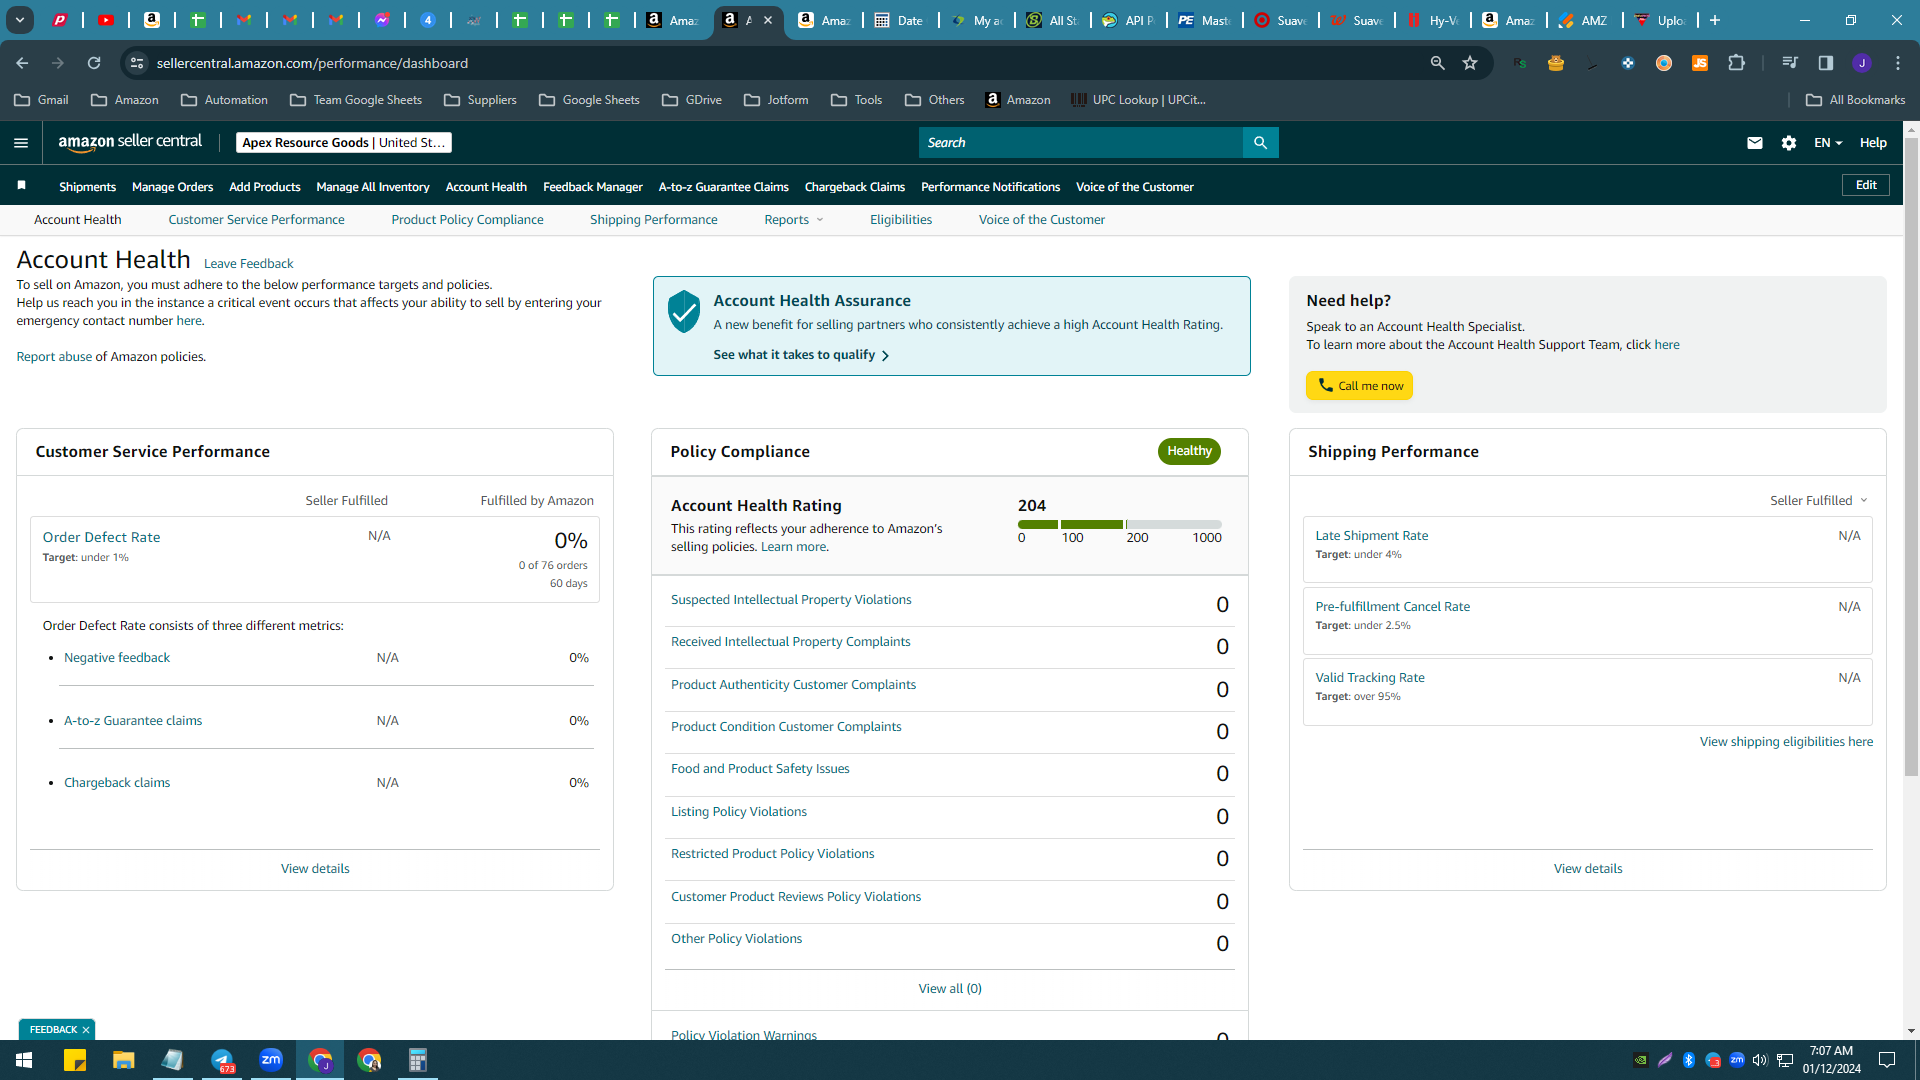Viewport: 1920px width, 1080px height.
Task: Open the Team Google Sheets bookmark folder
Action: [356, 100]
